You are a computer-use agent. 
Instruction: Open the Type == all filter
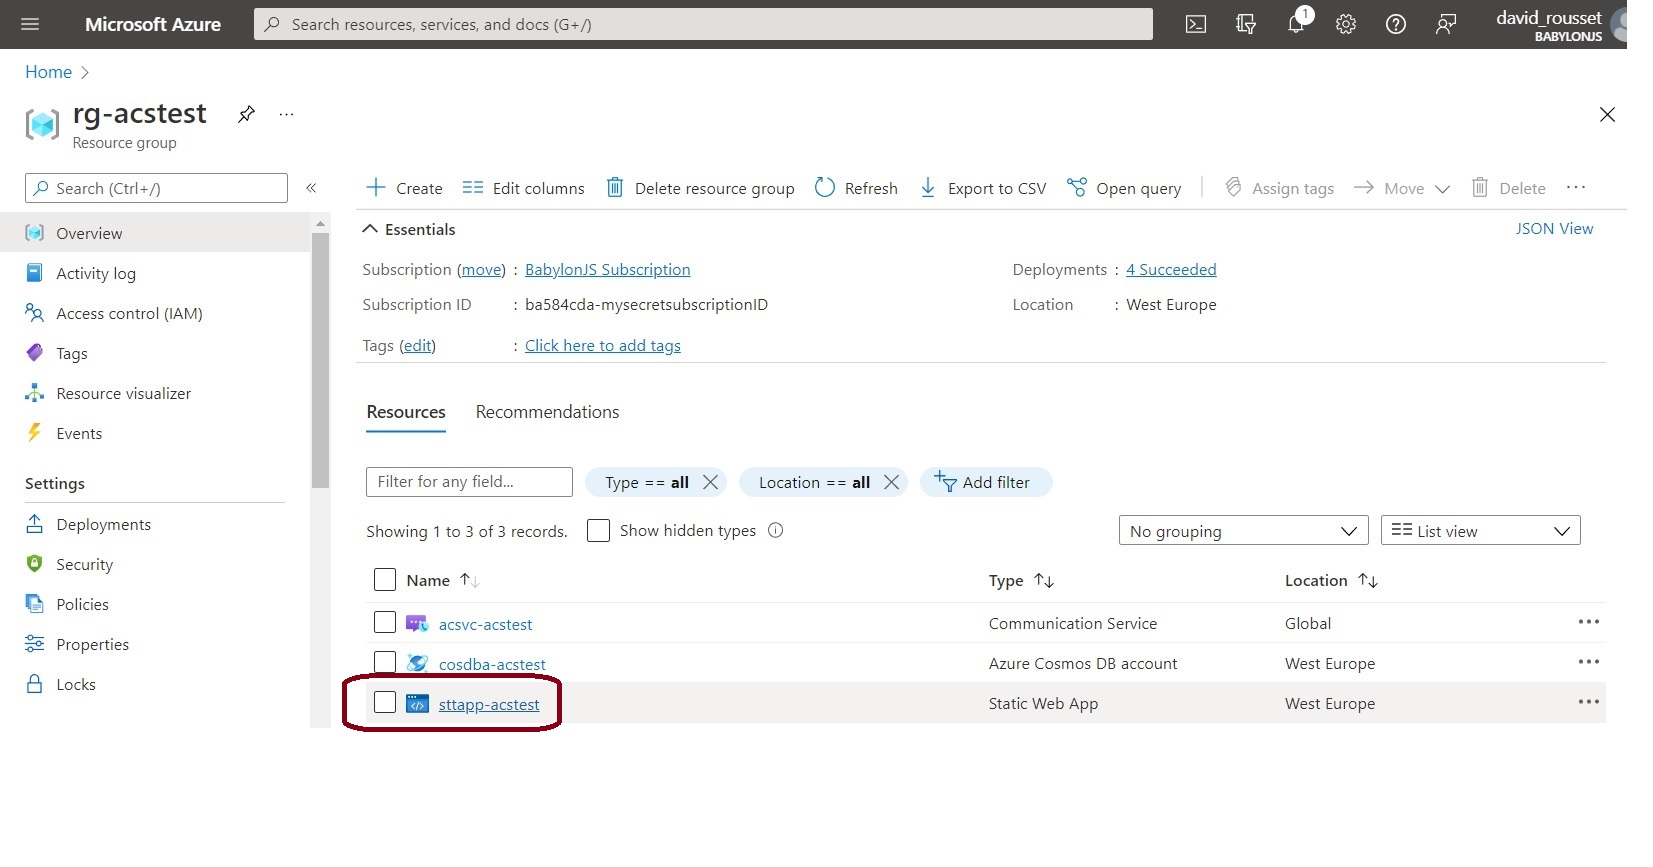tap(646, 482)
